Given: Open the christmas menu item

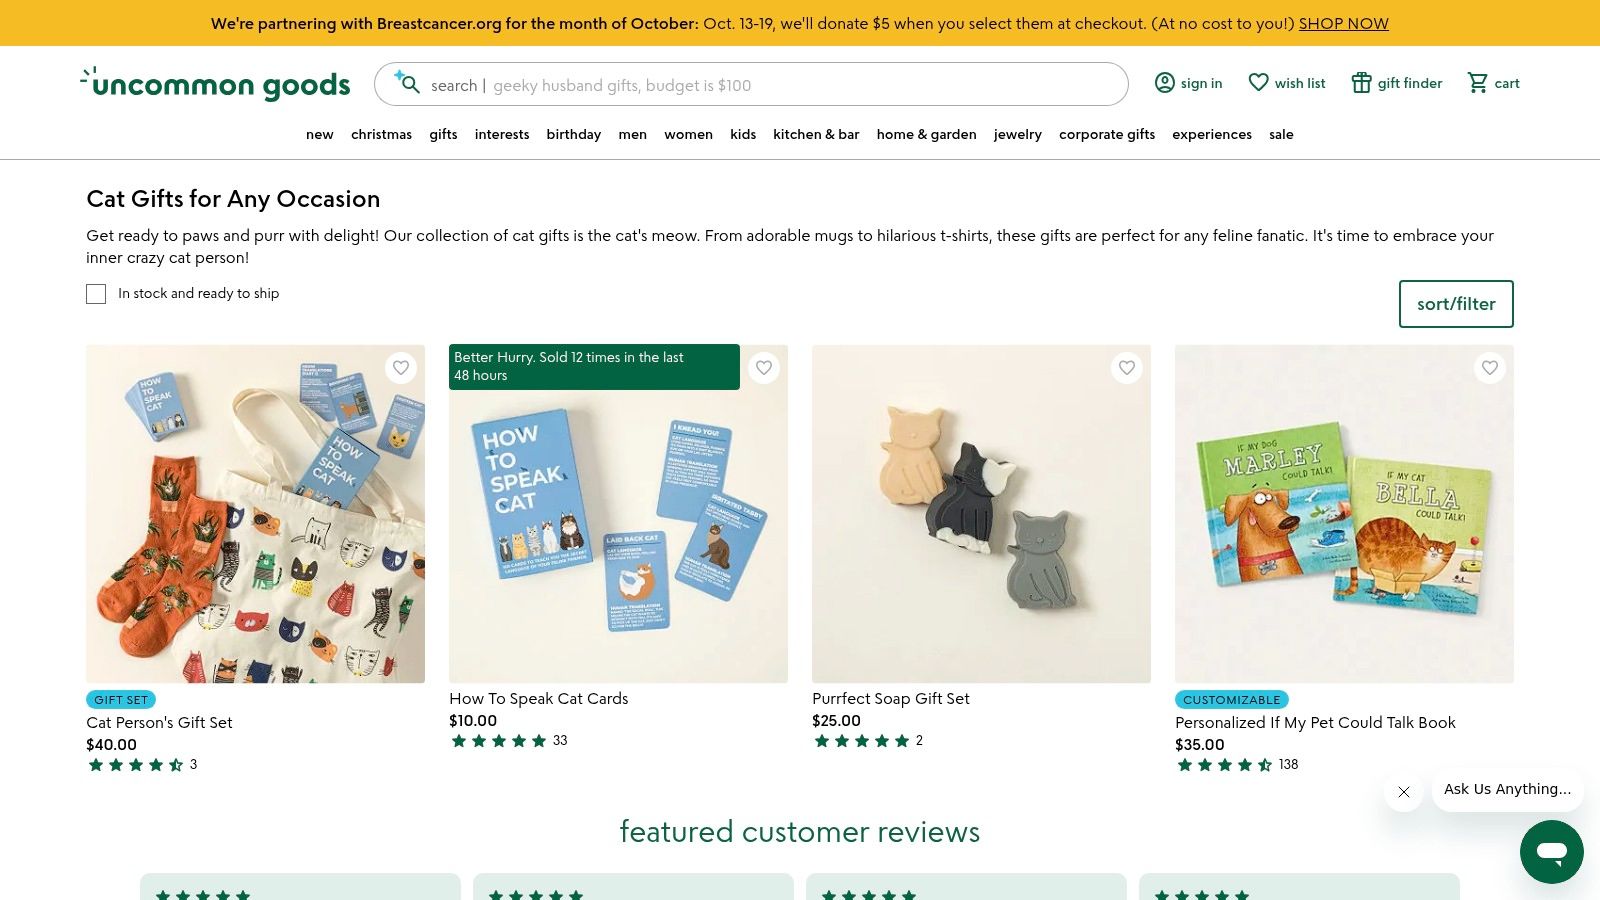Looking at the screenshot, I should pyautogui.click(x=381, y=134).
